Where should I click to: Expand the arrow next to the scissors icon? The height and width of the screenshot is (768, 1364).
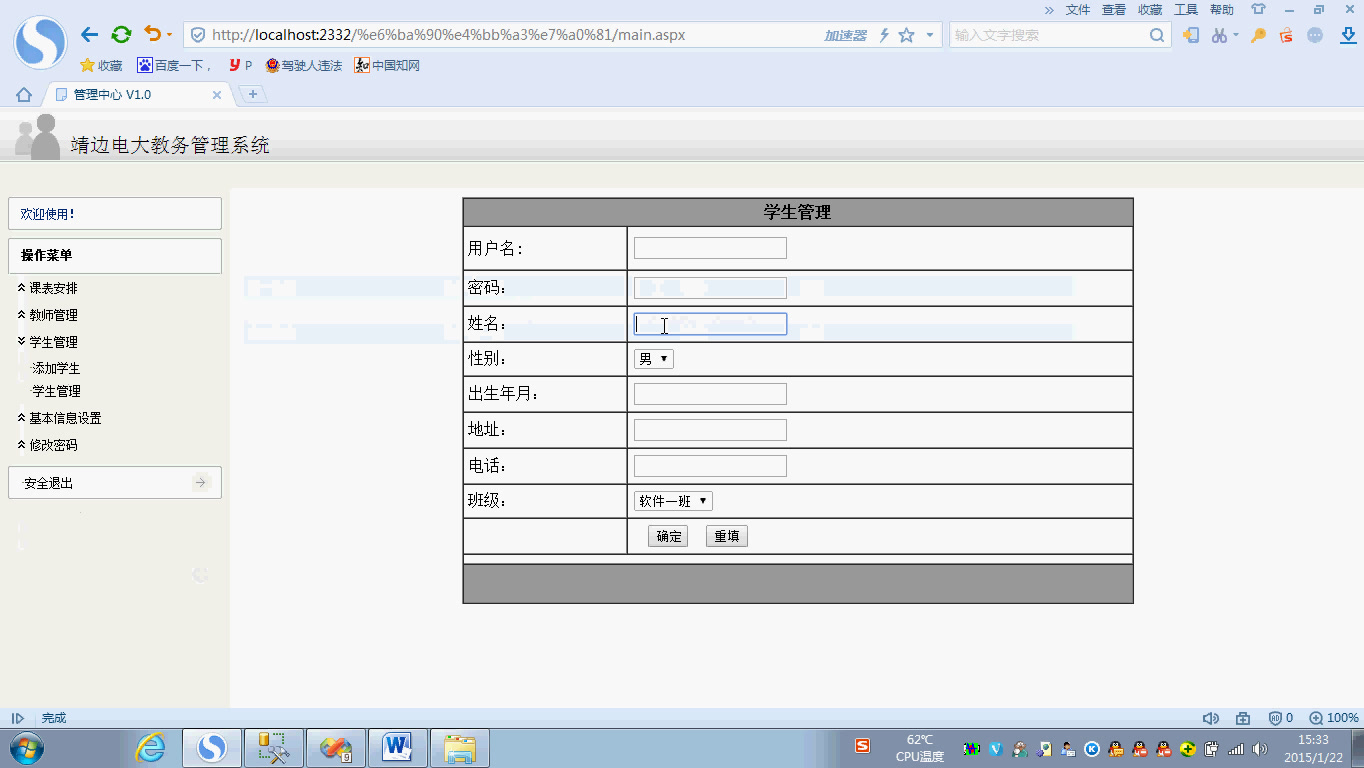pyautogui.click(x=1236, y=33)
